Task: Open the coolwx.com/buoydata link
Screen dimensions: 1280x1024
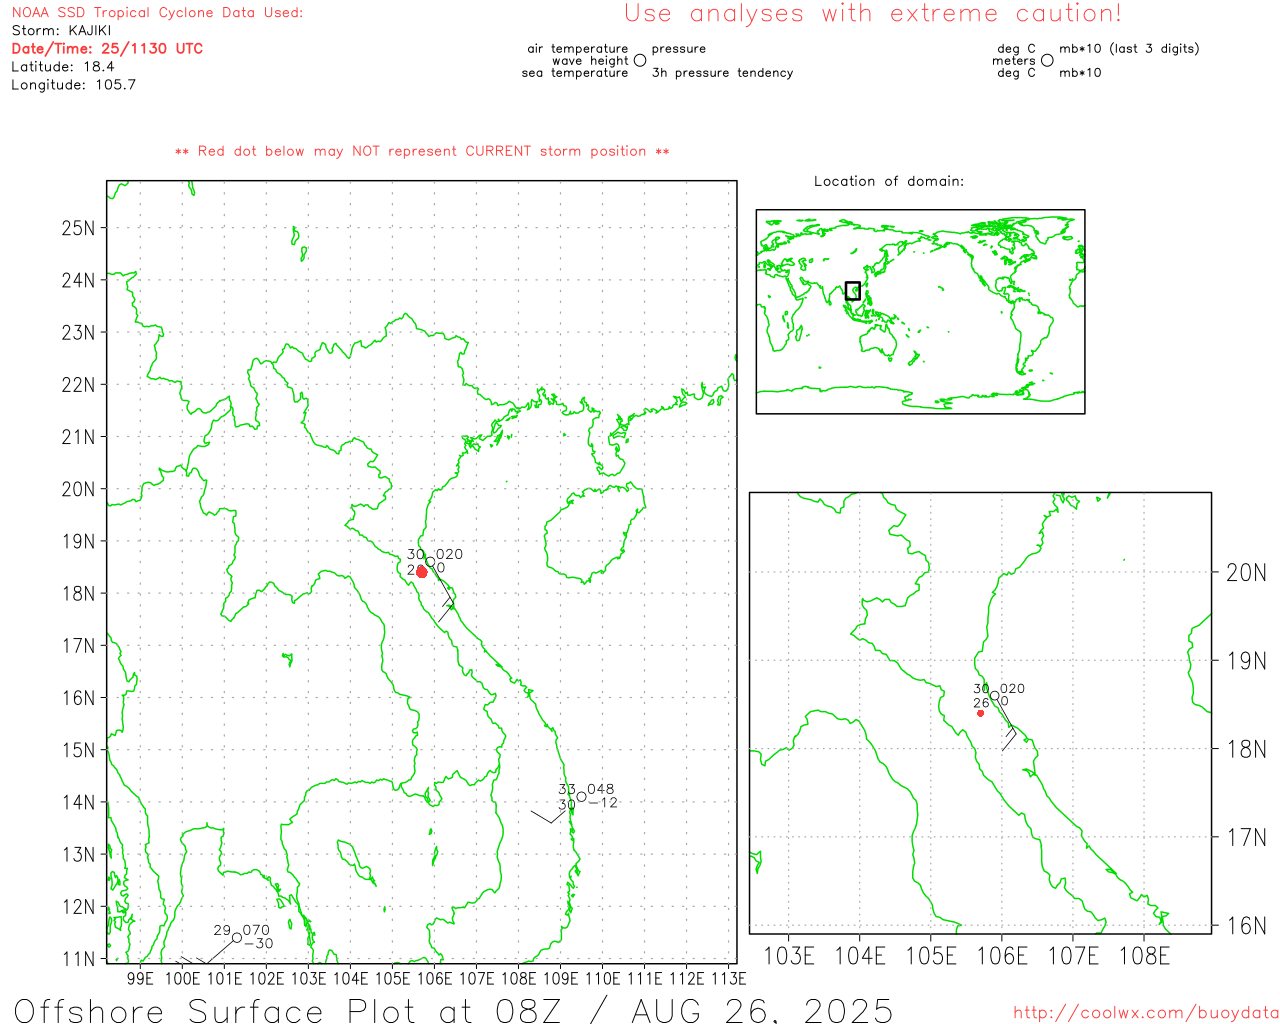Action: (x=1145, y=1013)
